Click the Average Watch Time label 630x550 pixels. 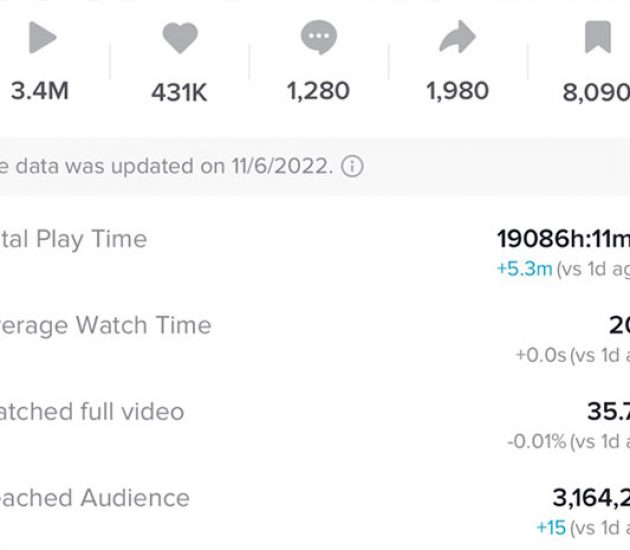(106, 325)
